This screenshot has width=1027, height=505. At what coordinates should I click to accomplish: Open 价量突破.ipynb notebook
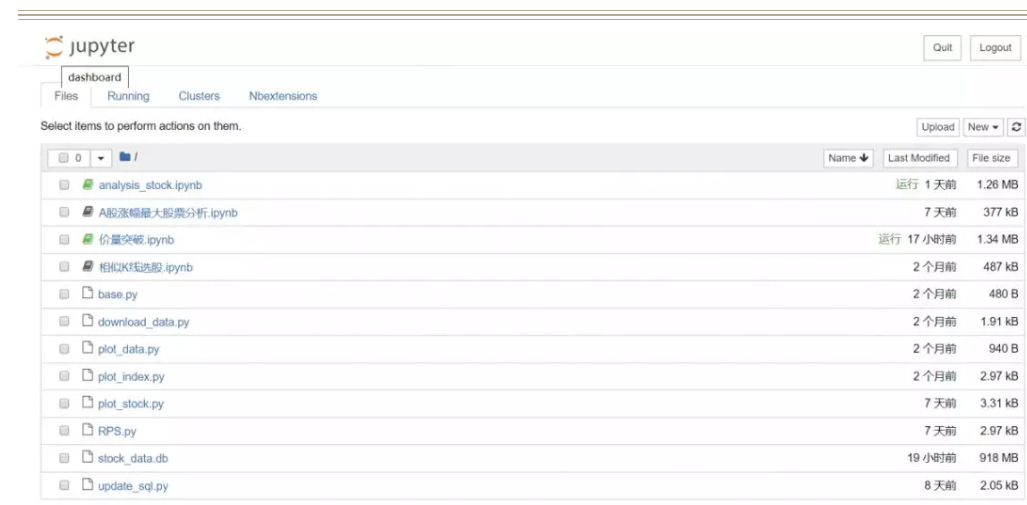136,240
